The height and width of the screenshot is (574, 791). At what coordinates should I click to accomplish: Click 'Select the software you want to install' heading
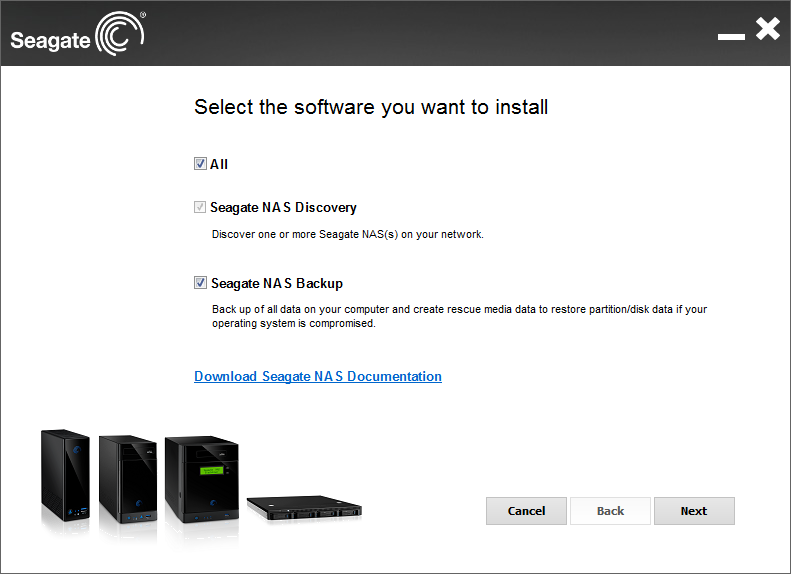click(371, 107)
